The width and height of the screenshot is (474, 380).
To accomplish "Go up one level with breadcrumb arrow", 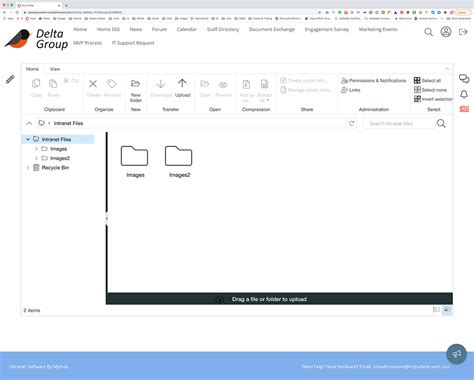I will tap(29, 123).
